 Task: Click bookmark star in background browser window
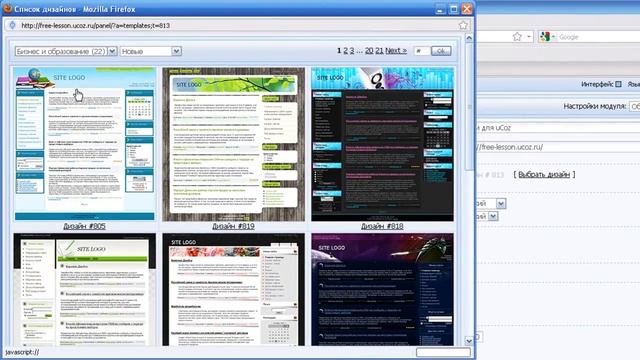[517, 37]
